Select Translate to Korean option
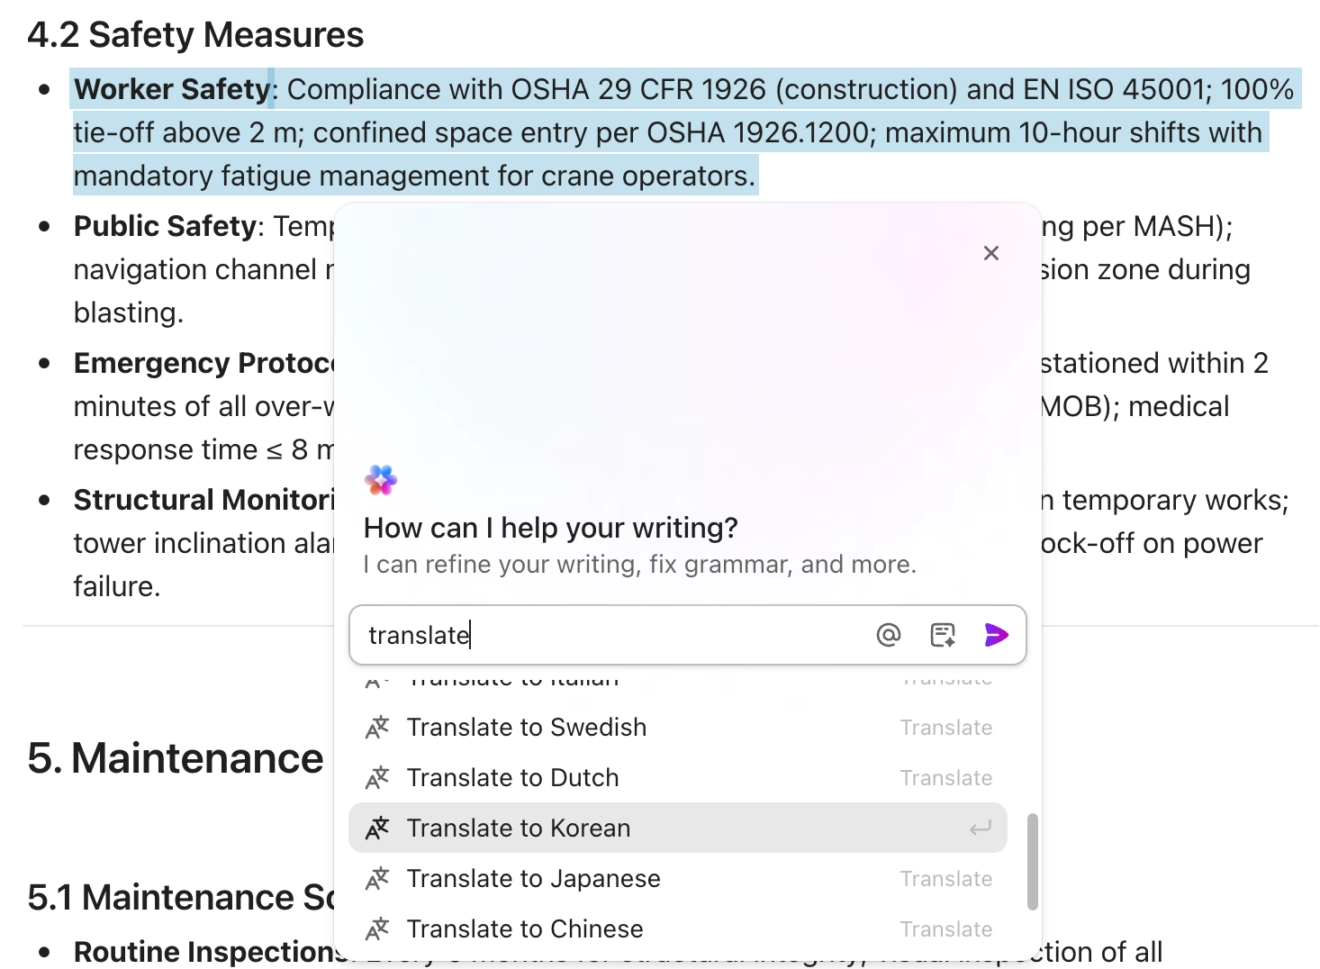 pyautogui.click(x=678, y=828)
